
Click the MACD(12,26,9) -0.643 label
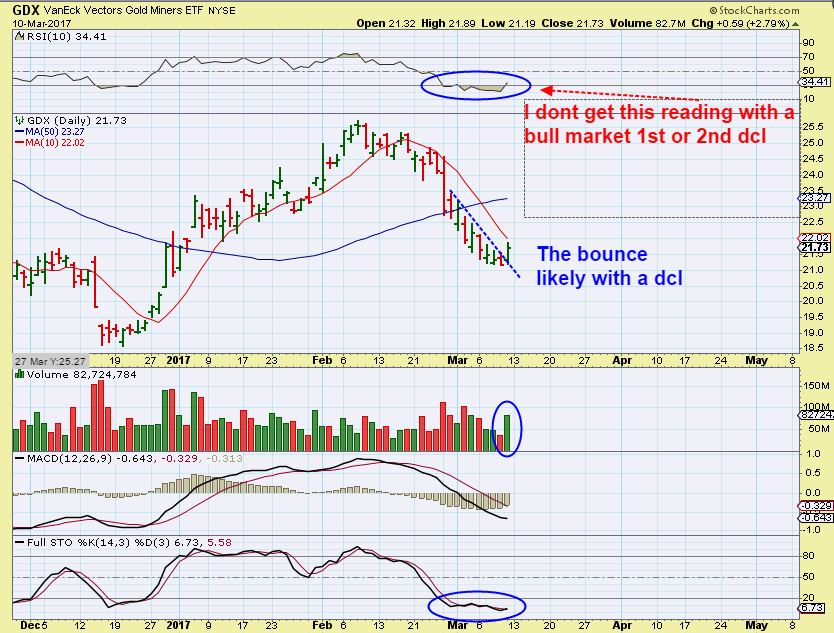[90, 459]
